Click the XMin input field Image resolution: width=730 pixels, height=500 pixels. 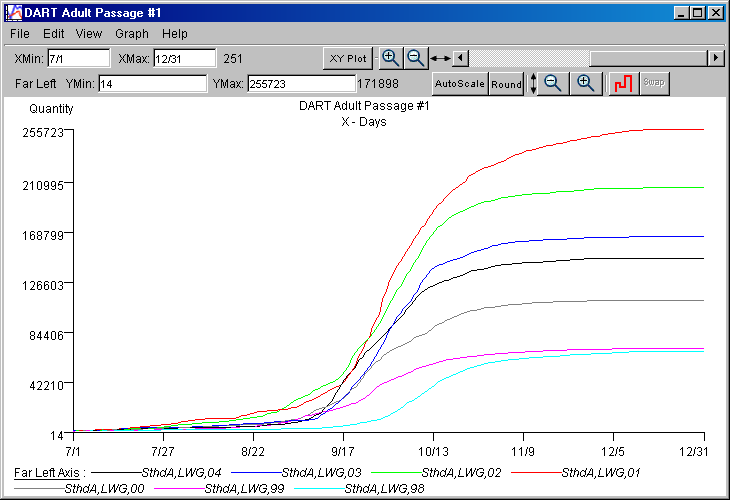[78, 58]
